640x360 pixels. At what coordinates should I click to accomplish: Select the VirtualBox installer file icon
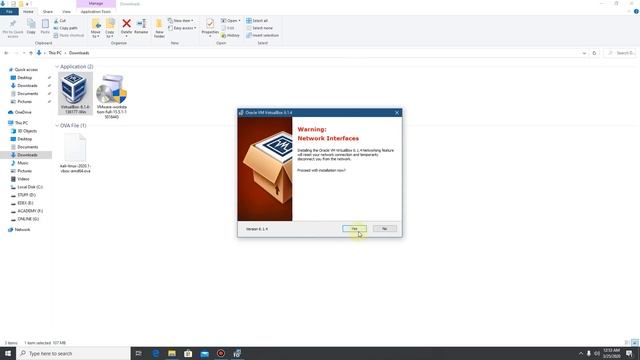pyautogui.click(x=75, y=93)
